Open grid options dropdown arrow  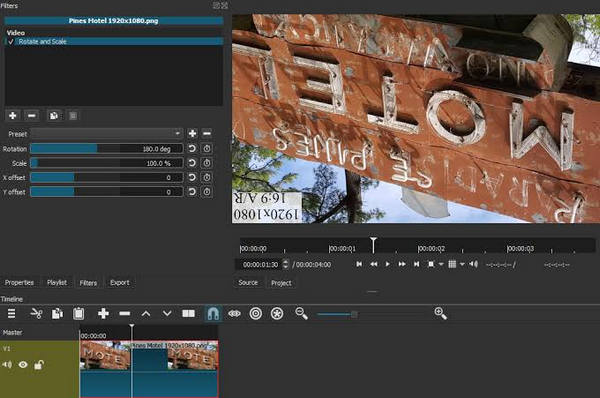pos(462,264)
